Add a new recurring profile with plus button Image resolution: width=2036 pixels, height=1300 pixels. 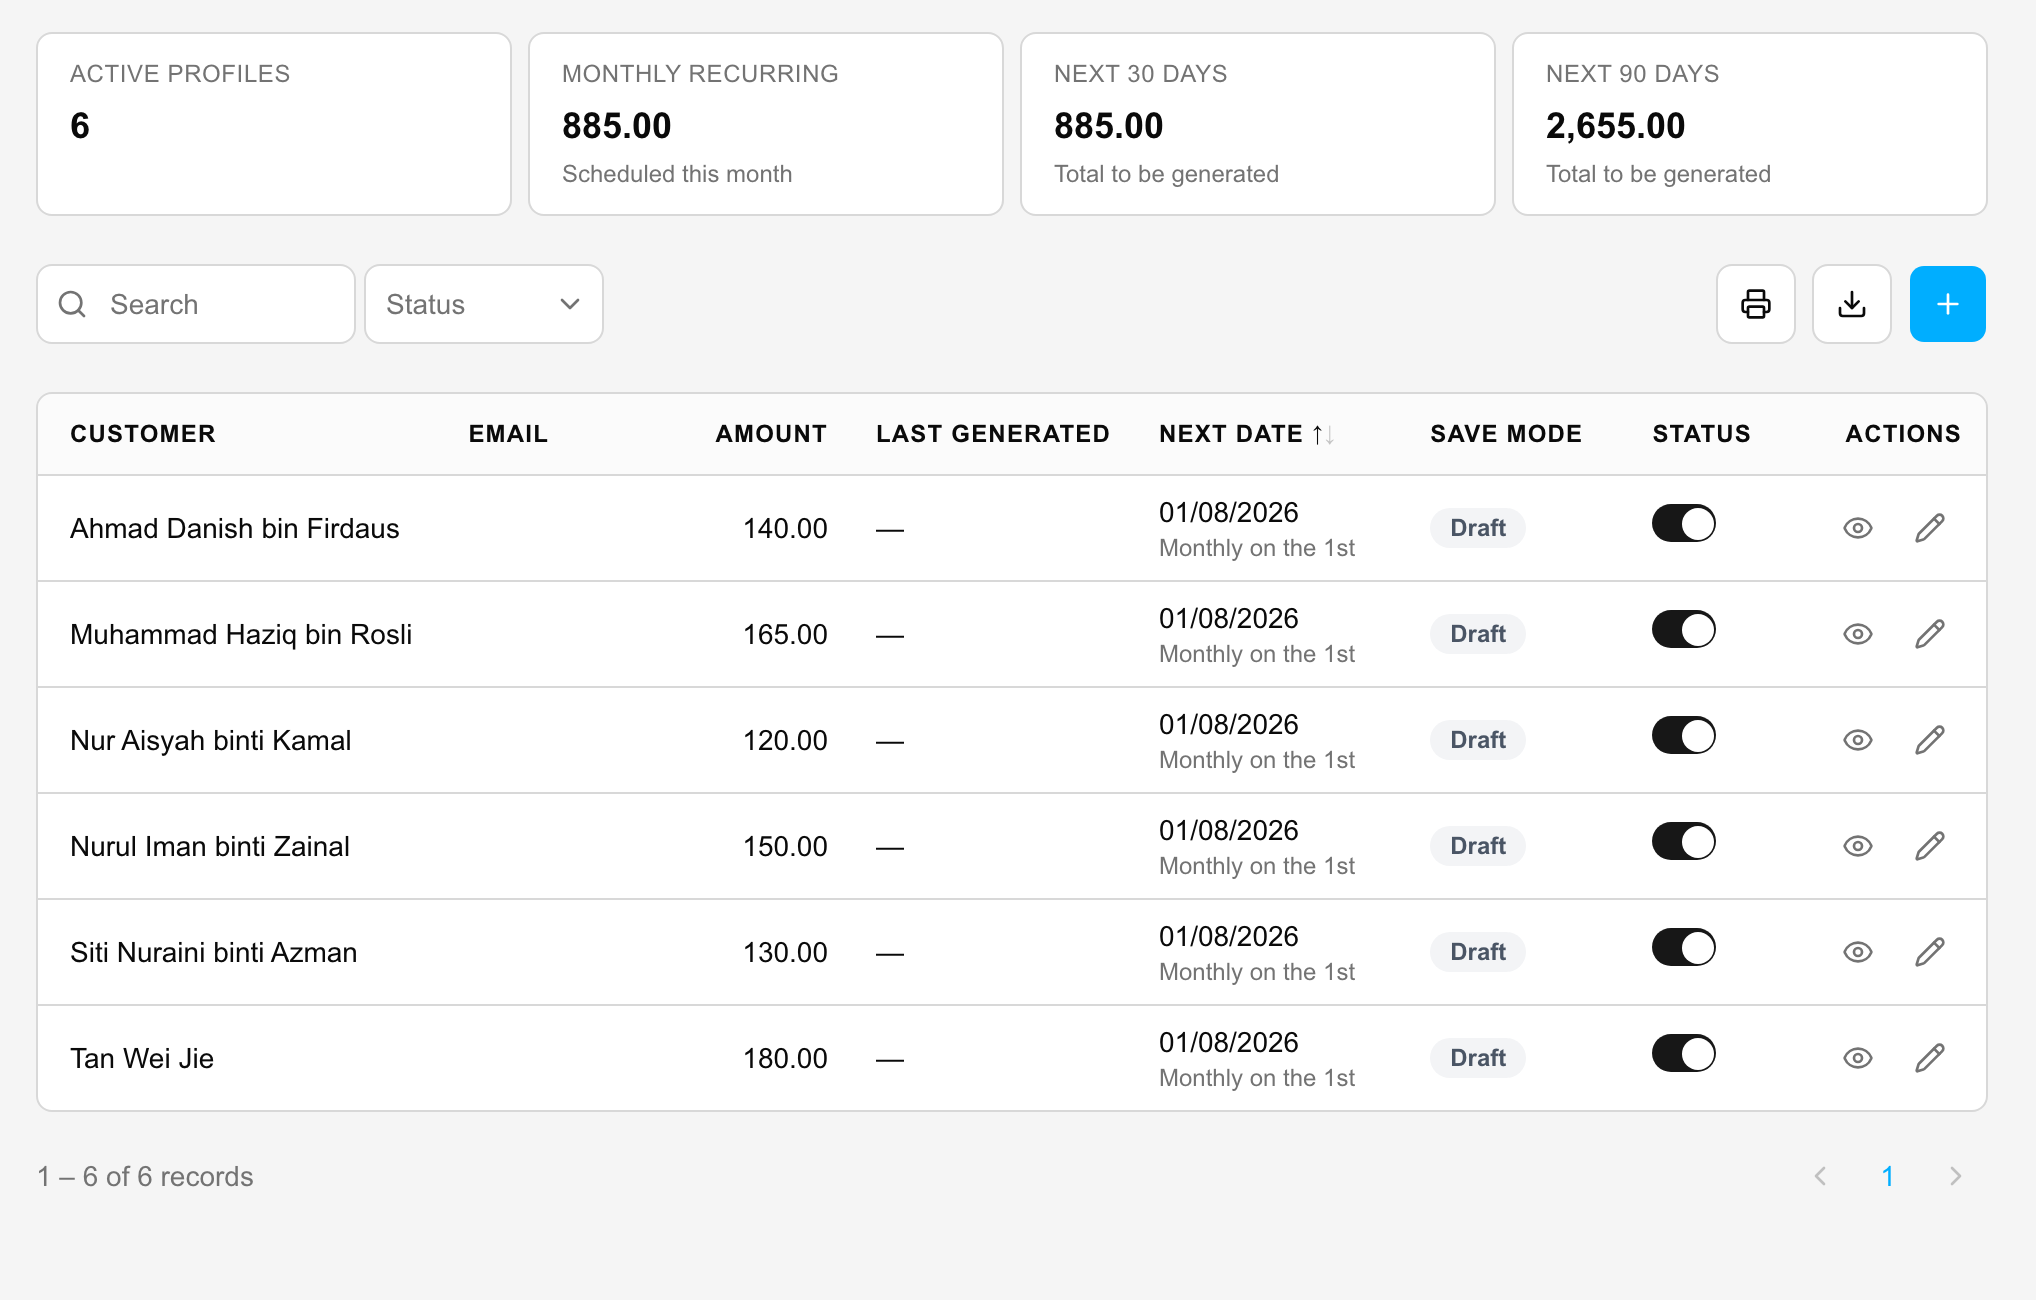tap(1947, 304)
